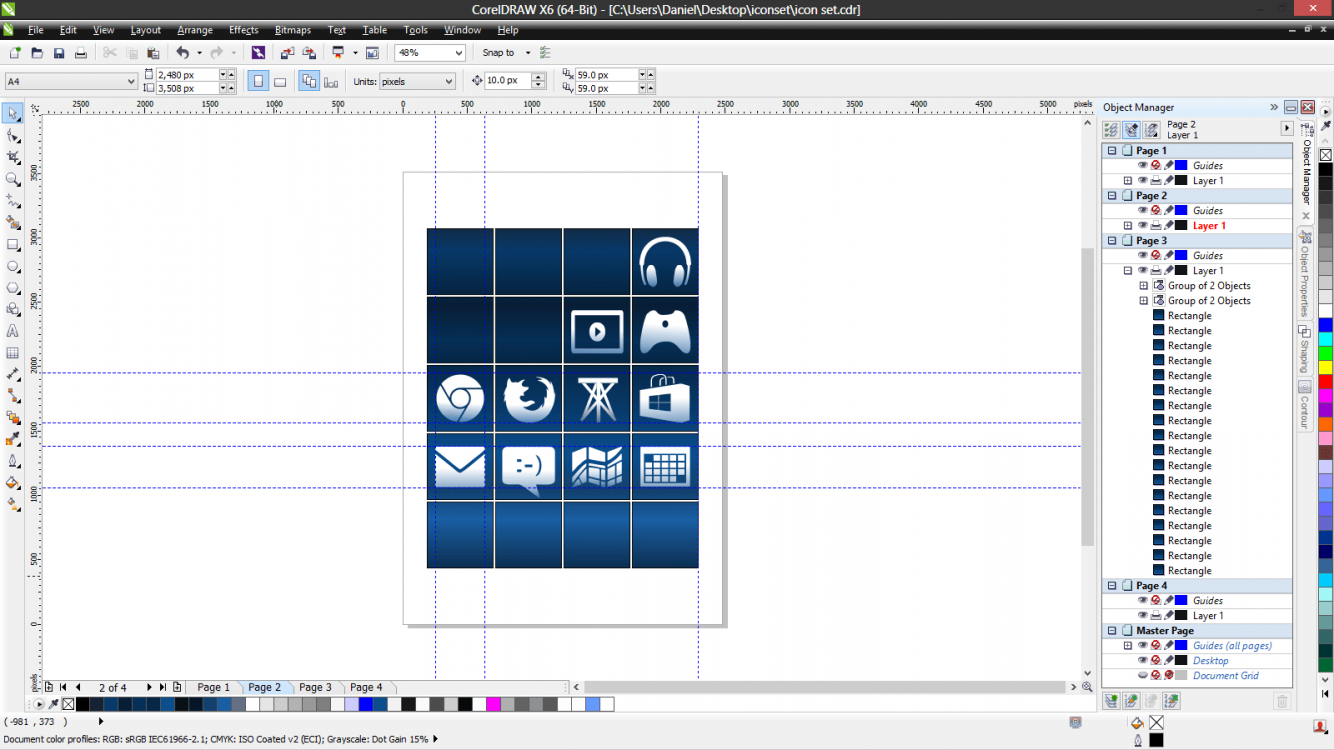Select the Blend interactive tool
The width and height of the screenshot is (1334, 750).
pyautogui.click(x=12, y=418)
